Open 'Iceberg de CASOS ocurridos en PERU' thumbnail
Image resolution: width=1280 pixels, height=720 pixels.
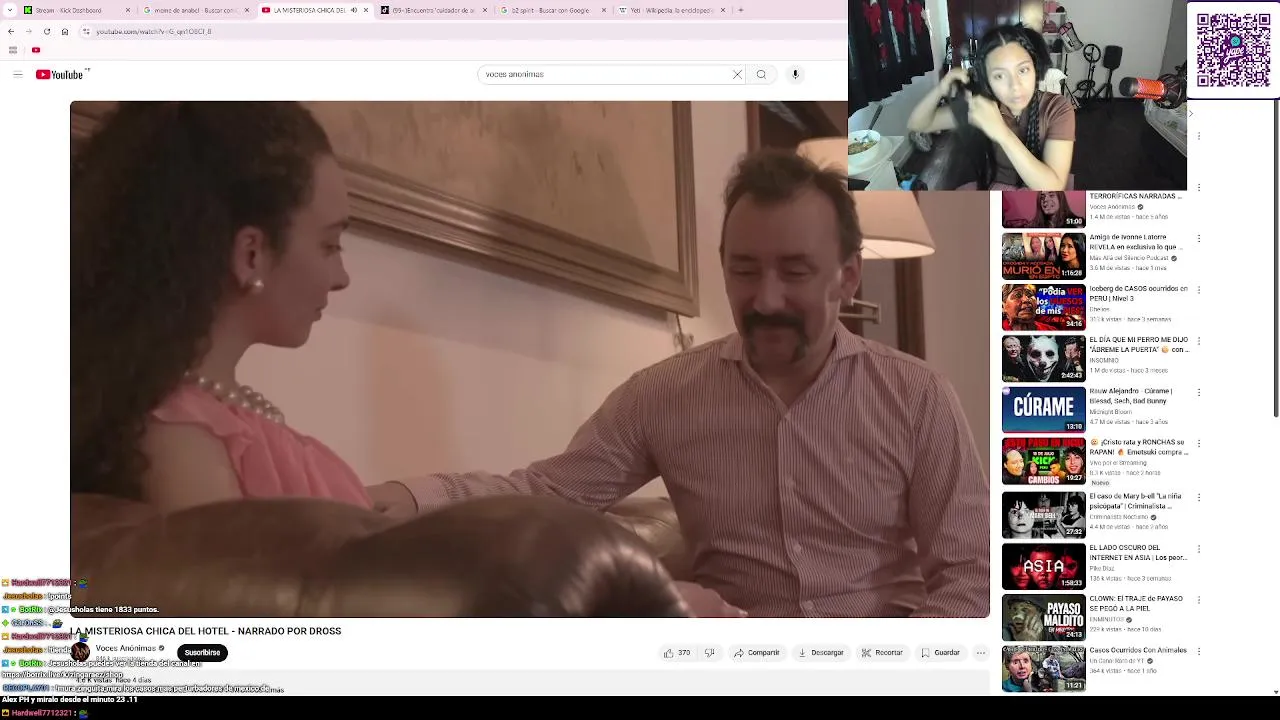pyautogui.click(x=1043, y=307)
